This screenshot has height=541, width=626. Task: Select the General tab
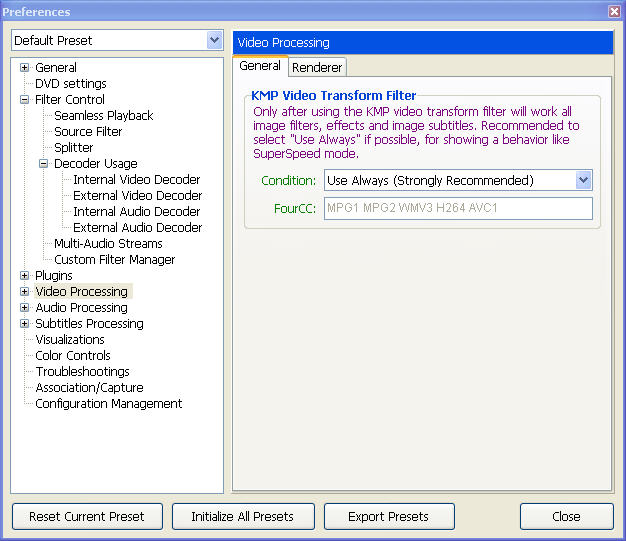(260, 66)
